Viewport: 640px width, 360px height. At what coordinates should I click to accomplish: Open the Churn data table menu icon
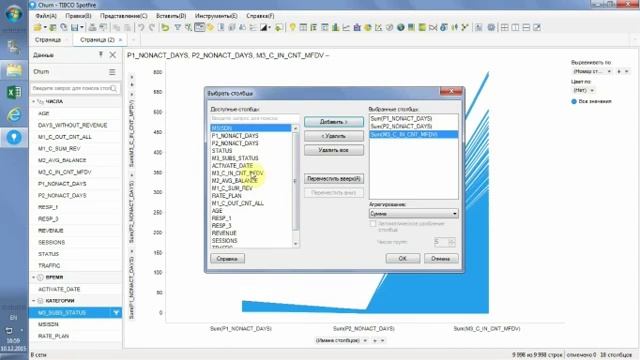(x=112, y=72)
